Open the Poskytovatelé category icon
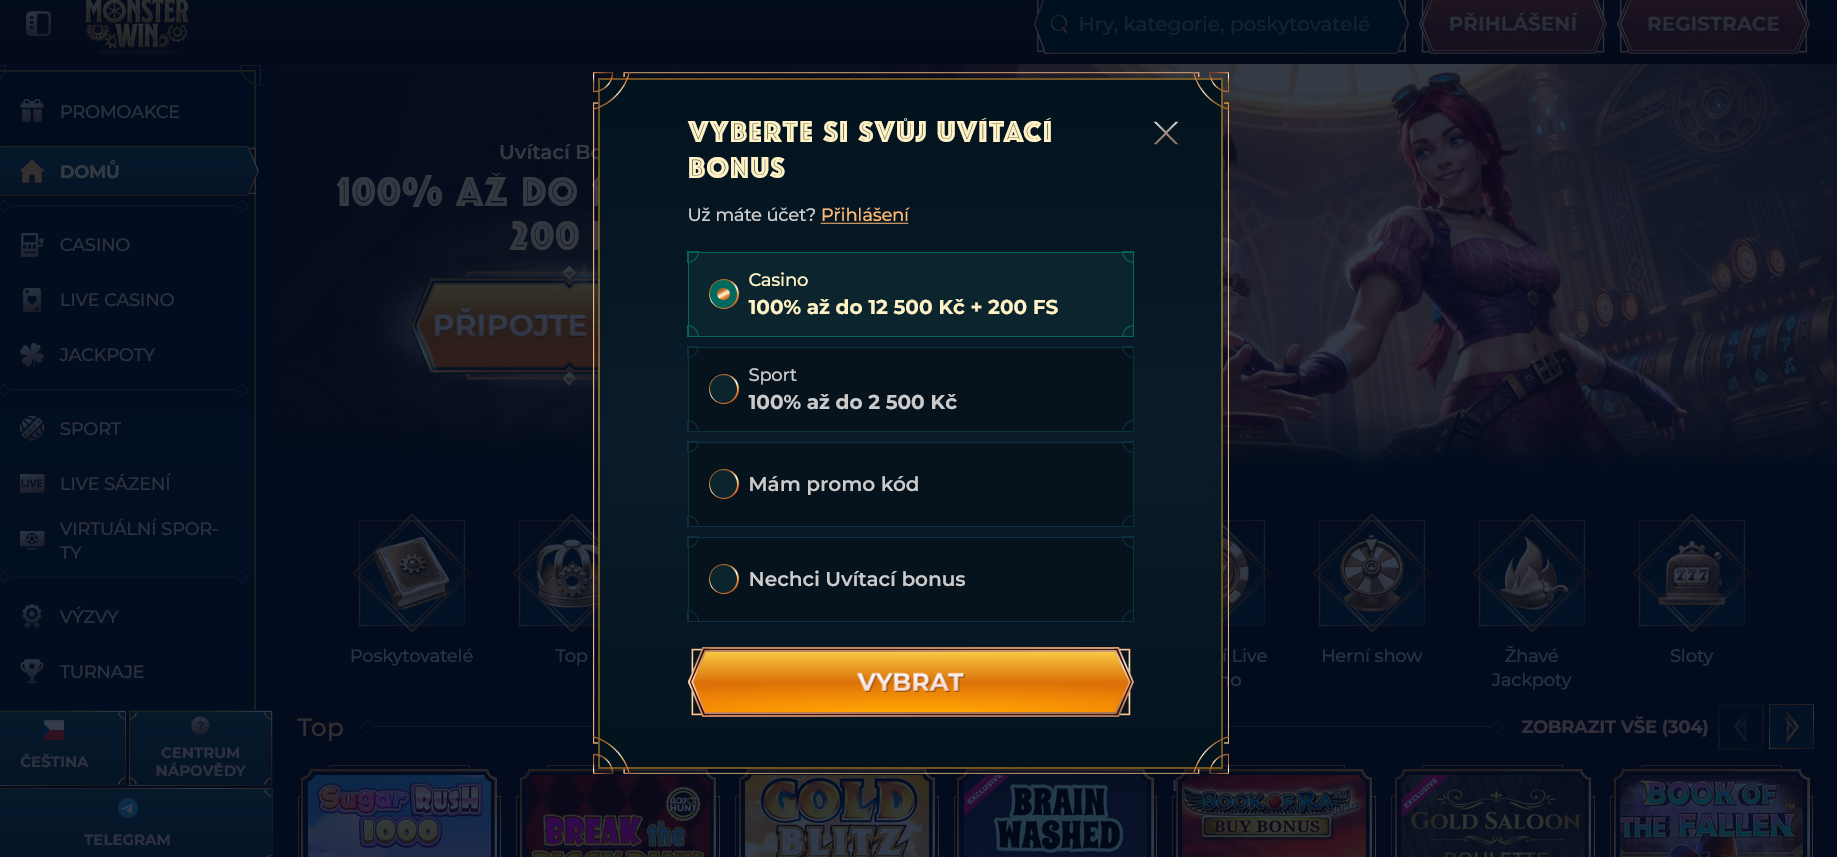1837x857 pixels. pos(411,573)
